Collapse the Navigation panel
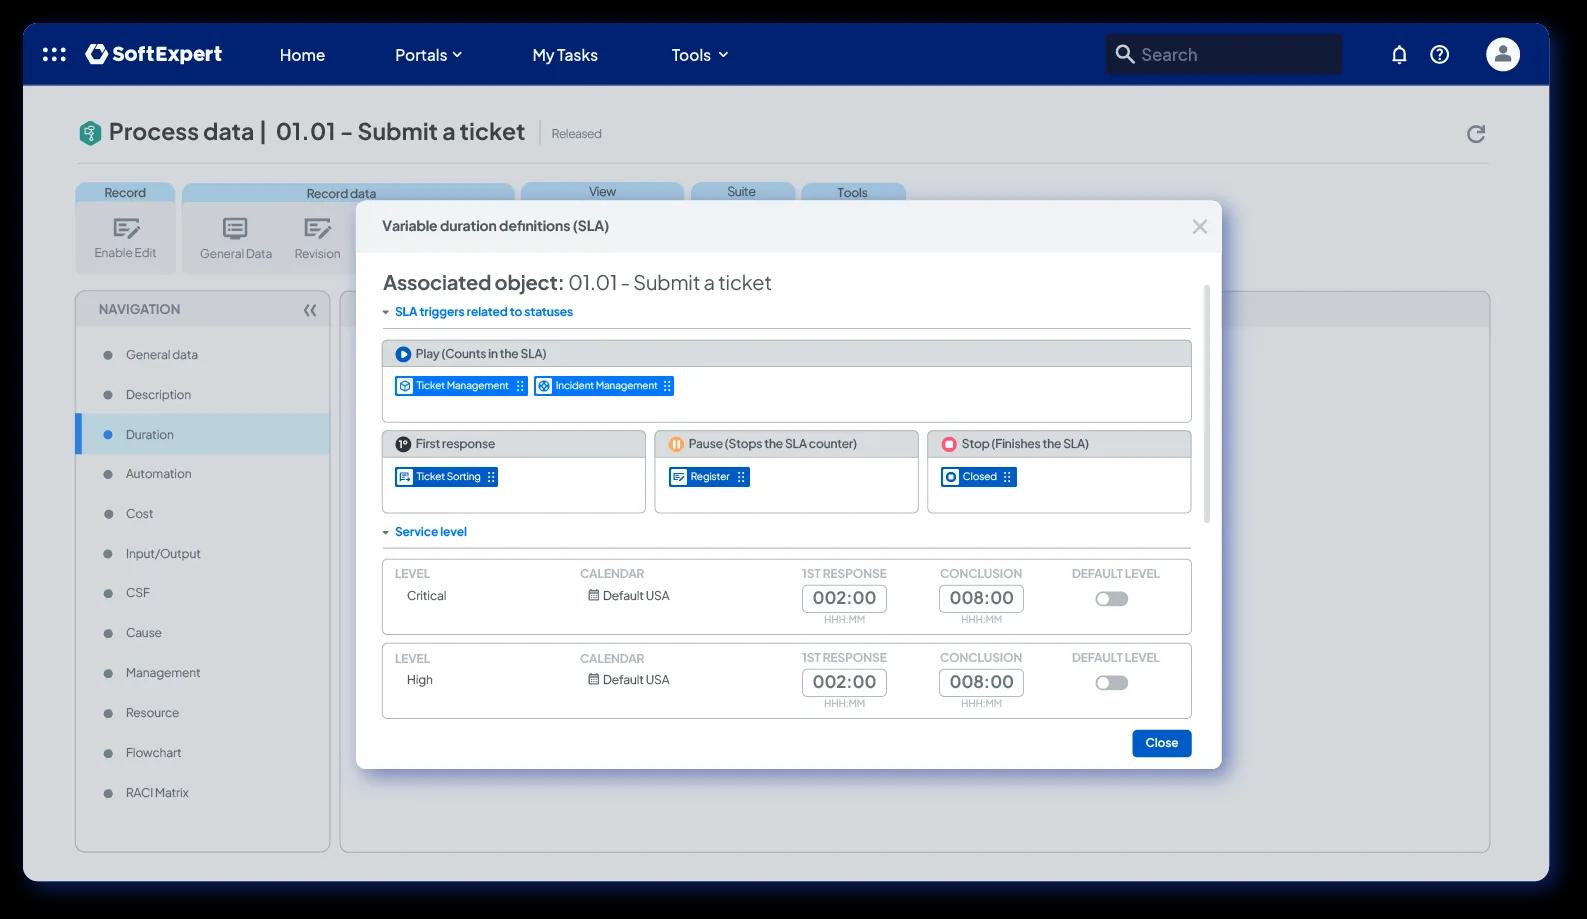This screenshot has width=1587, height=919. point(310,310)
